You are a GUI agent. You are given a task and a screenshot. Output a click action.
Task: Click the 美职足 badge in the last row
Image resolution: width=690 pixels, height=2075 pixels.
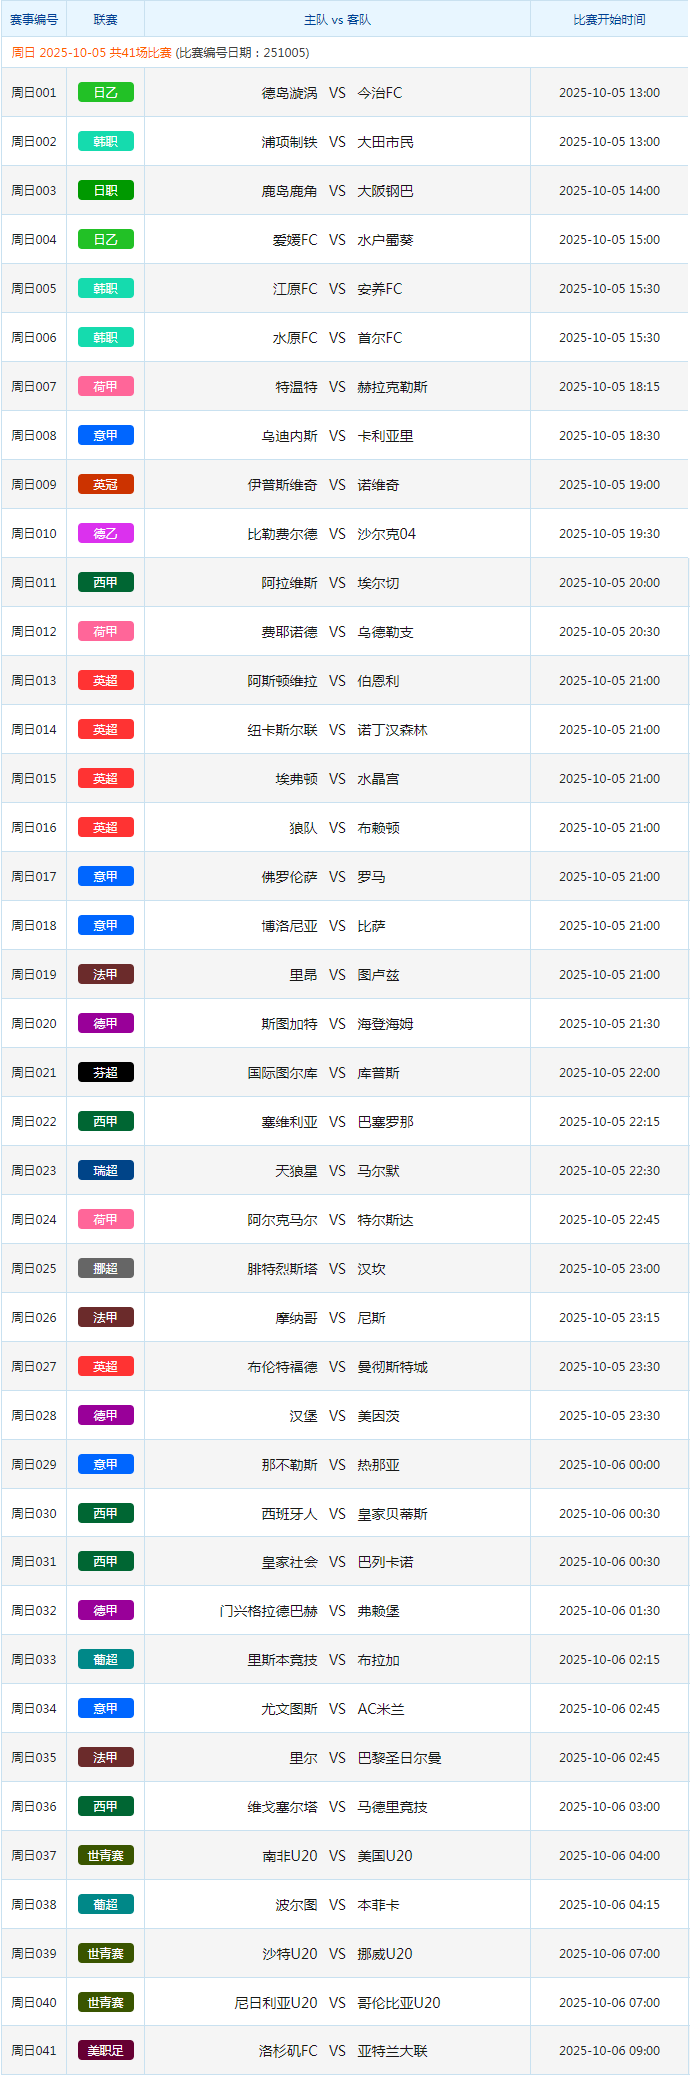click(105, 2051)
